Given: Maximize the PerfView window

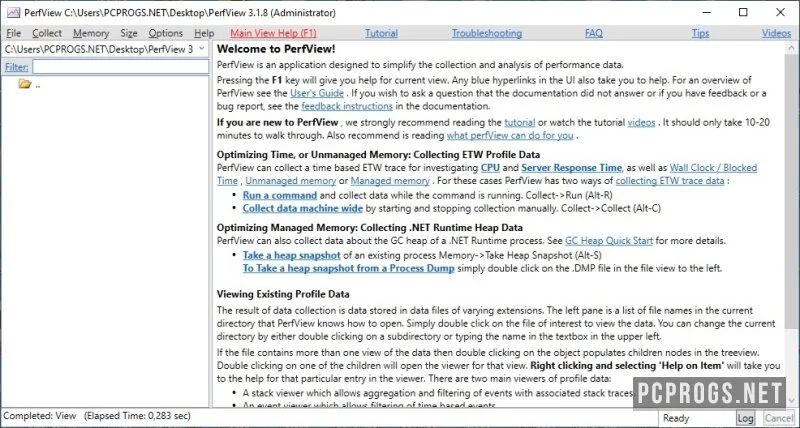Looking at the screenshot, I should coord(743,12).
